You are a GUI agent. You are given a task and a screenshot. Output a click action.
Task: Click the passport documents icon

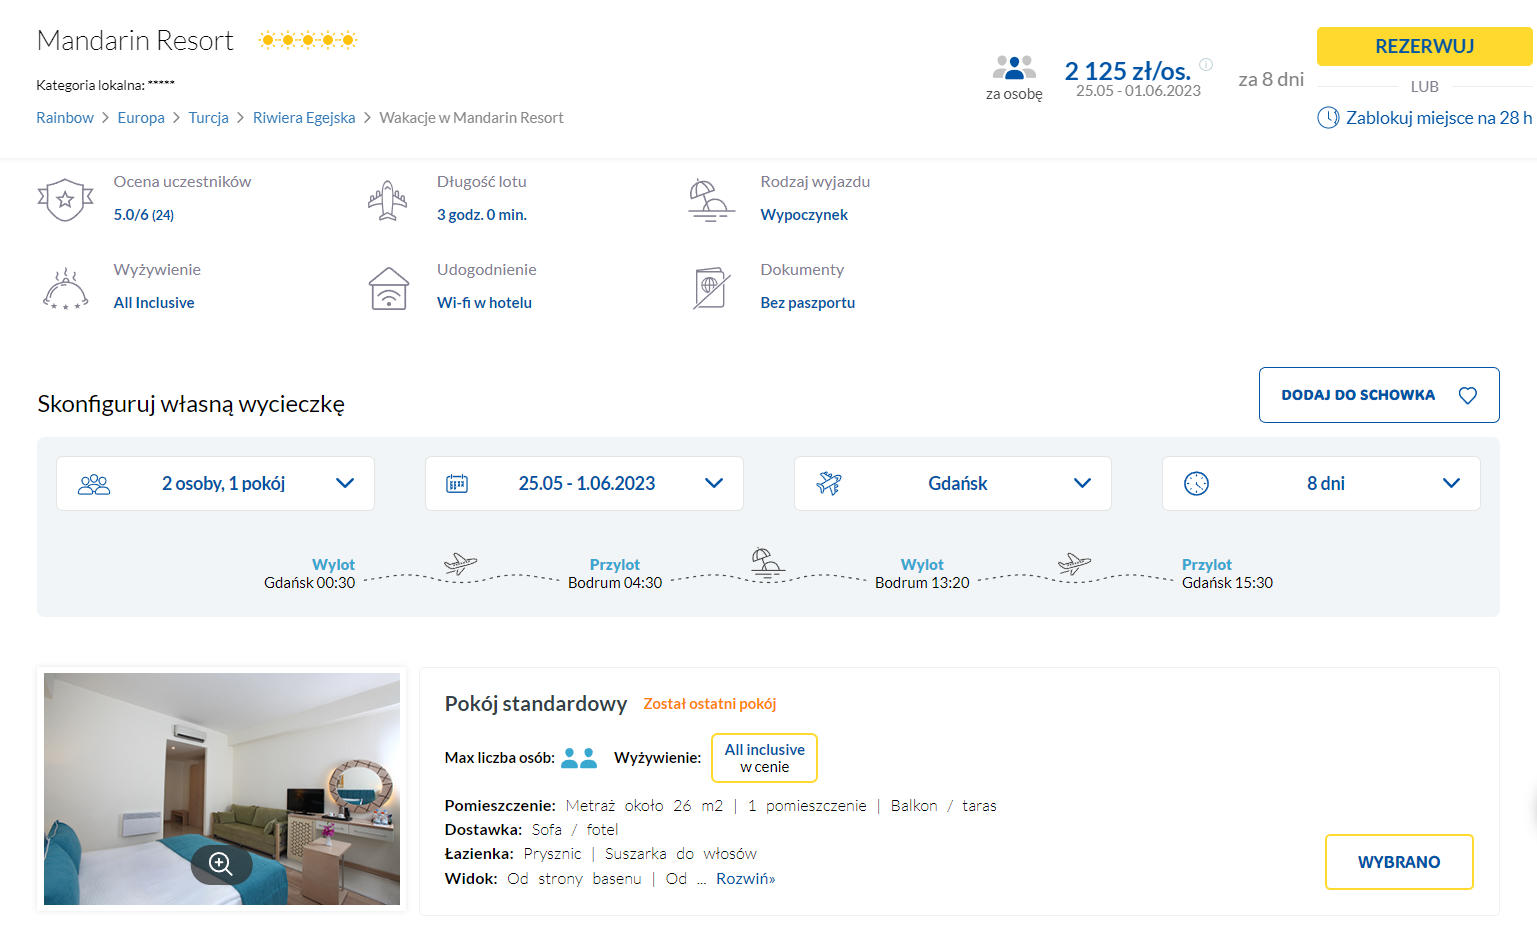coord(710,288)
